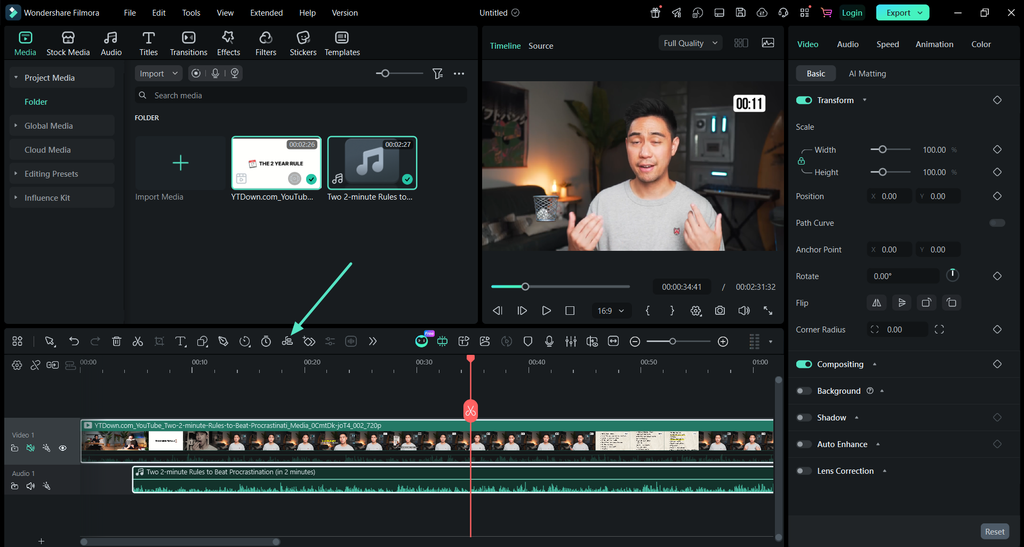This screenshot has width=1024, height=547.
Task: Play the preview video
Action: pos(546,311)
